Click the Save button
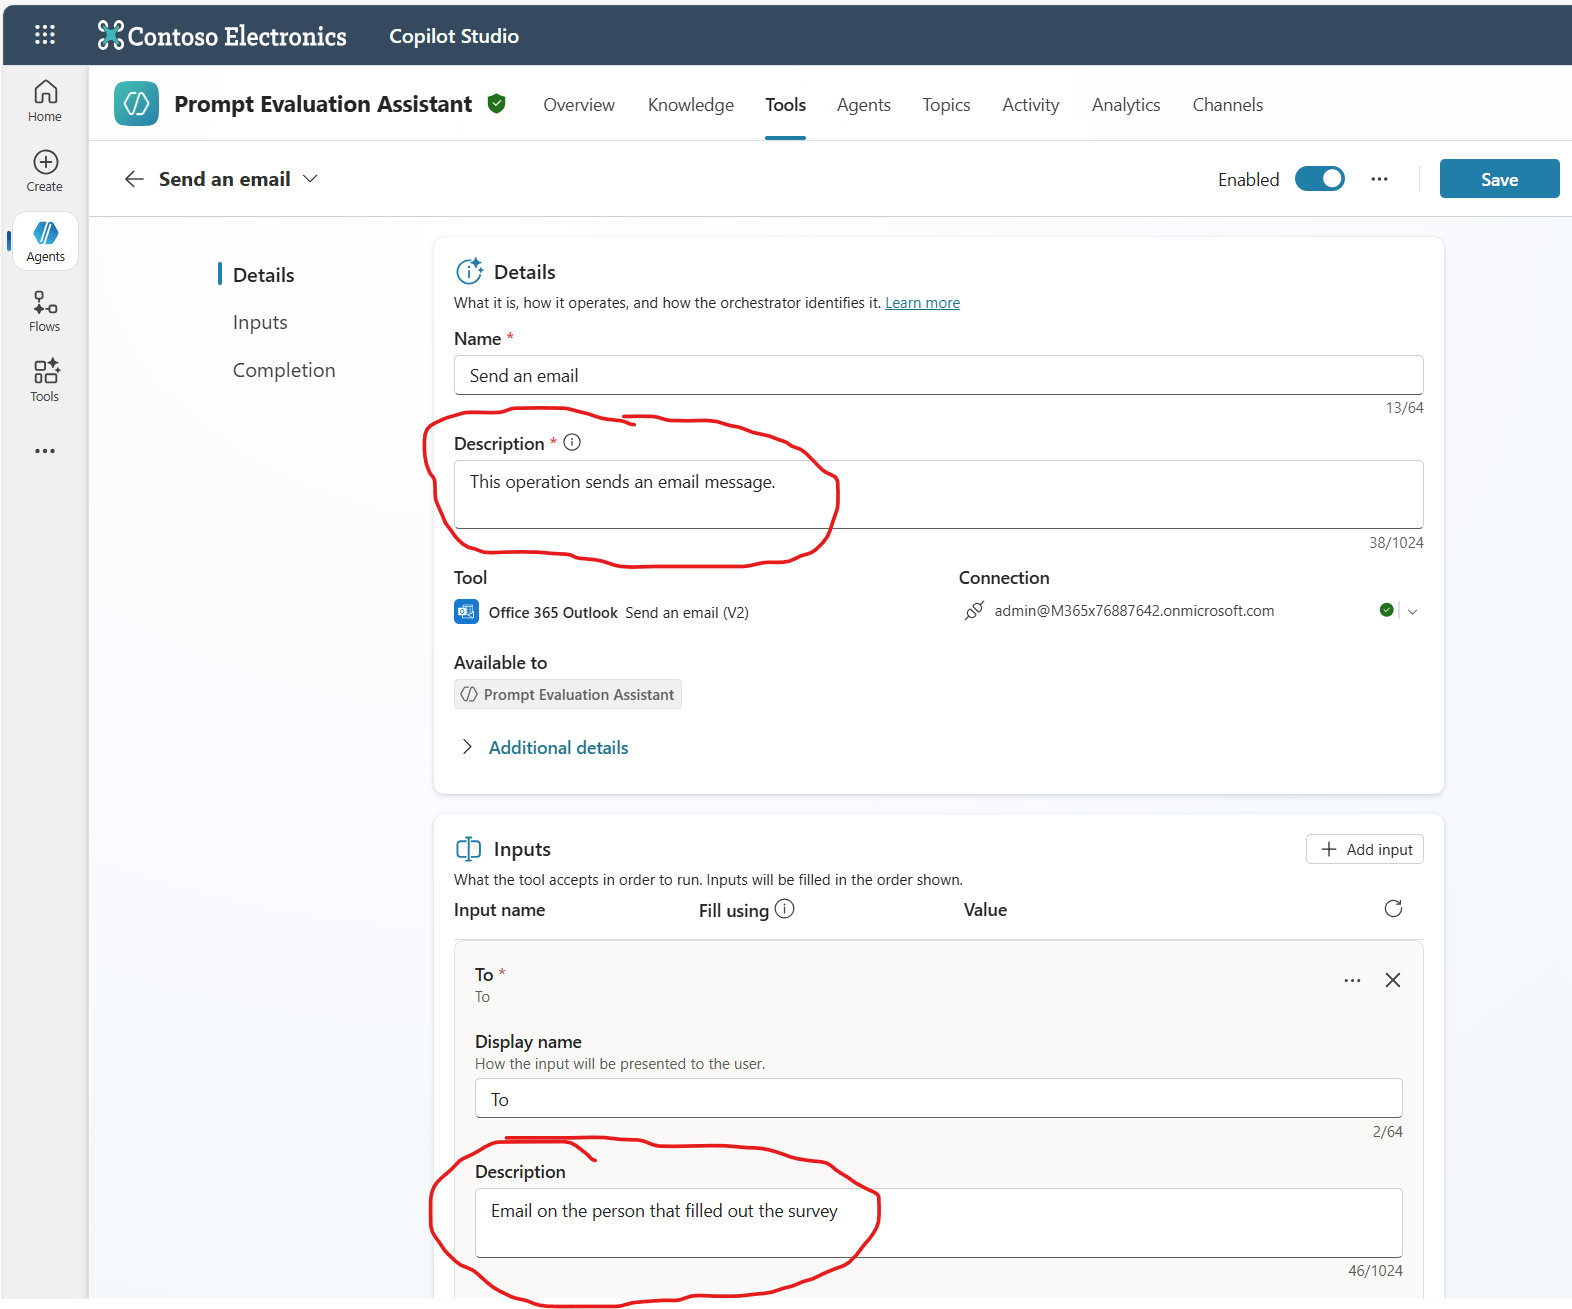Image resolution: width=1572 pixels, height=1309 pixels. [x=1499, y=179]
